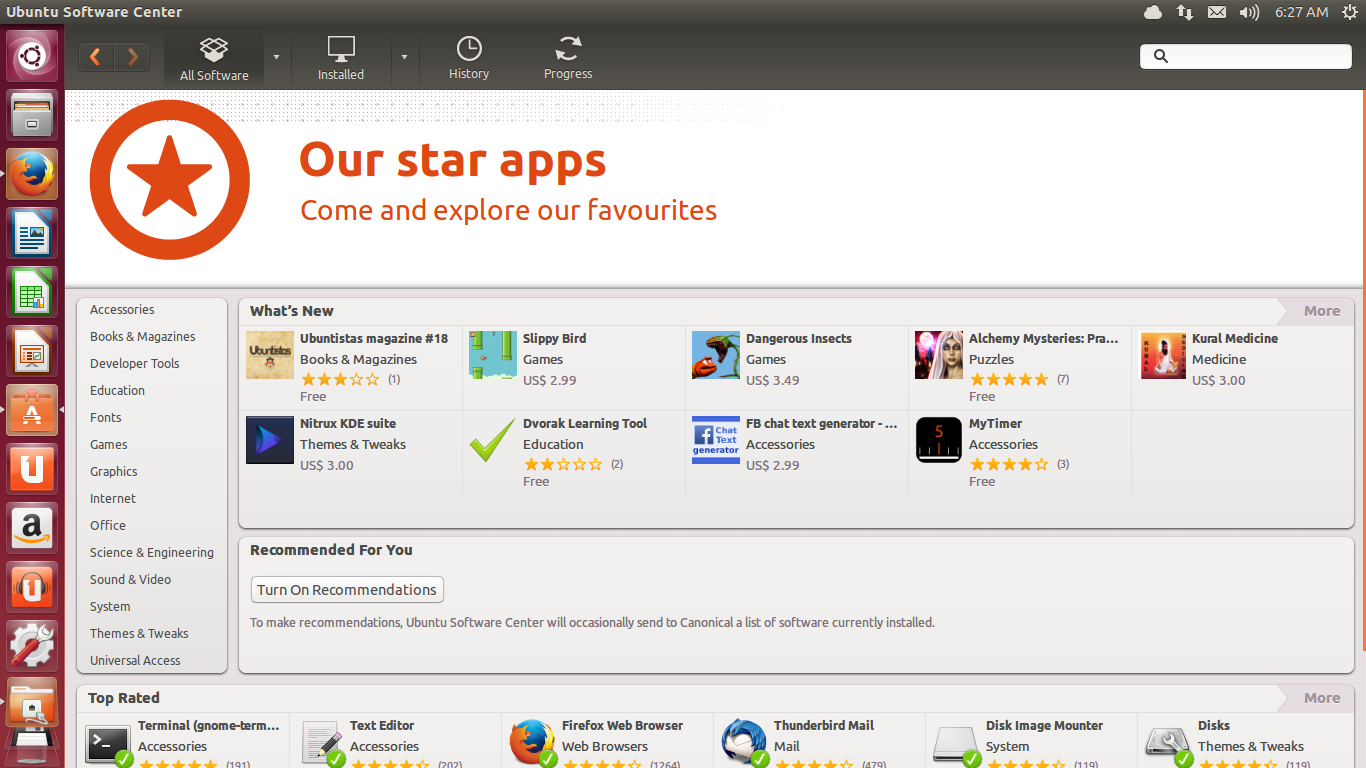Open the Progress view
The width and height of the screenshot is (1366, 768).
click(x=568, y=58)
